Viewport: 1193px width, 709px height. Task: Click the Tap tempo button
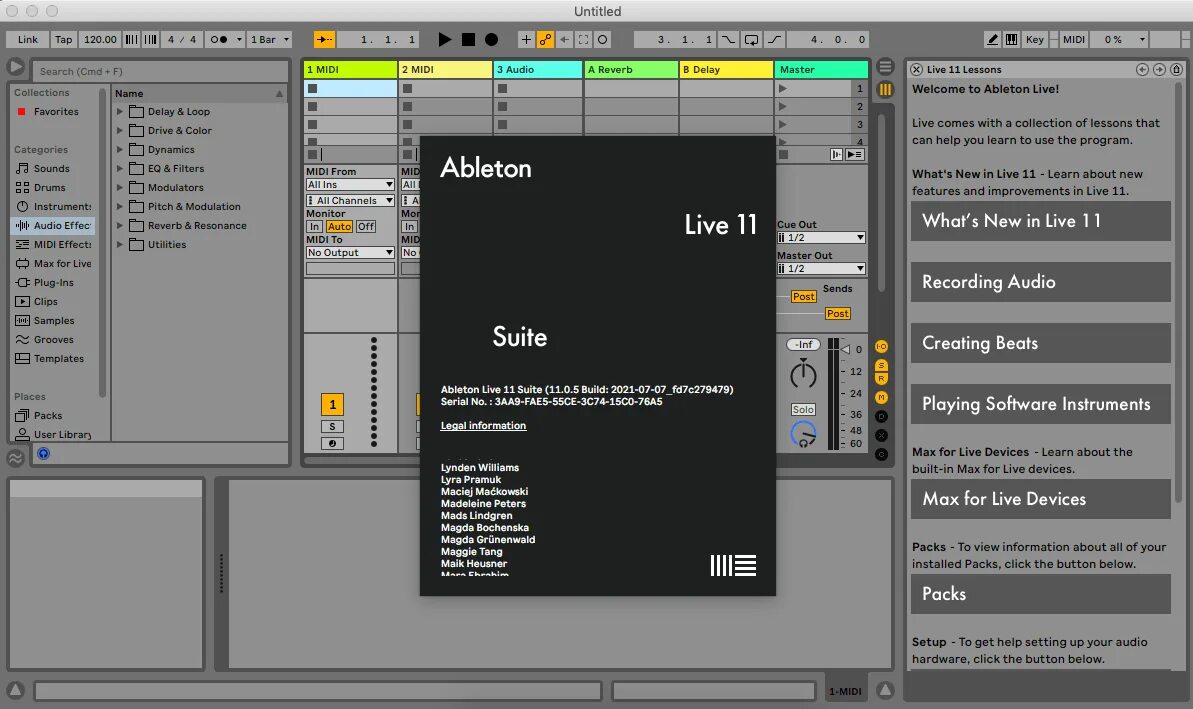point(64,40)
